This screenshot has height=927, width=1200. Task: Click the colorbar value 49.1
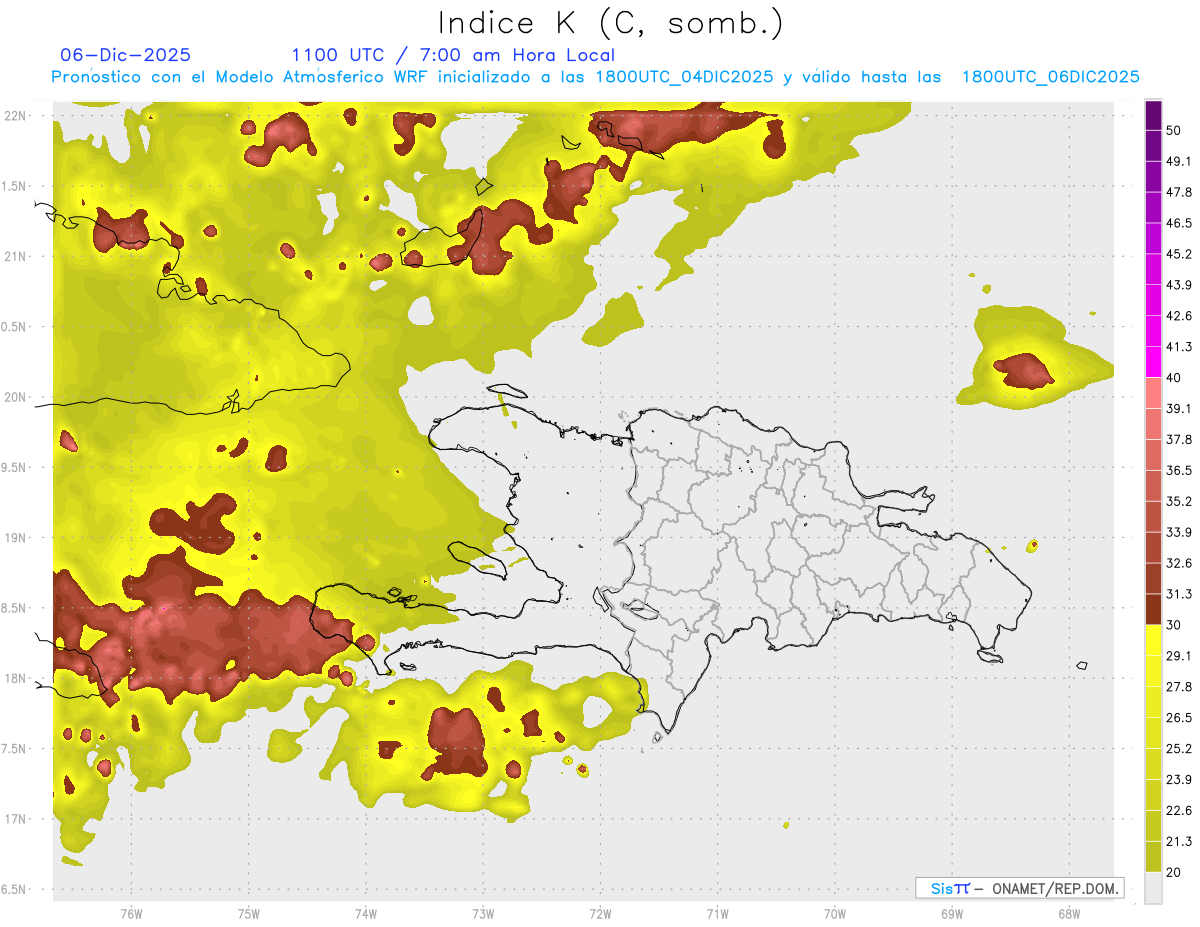[1180, 161]
